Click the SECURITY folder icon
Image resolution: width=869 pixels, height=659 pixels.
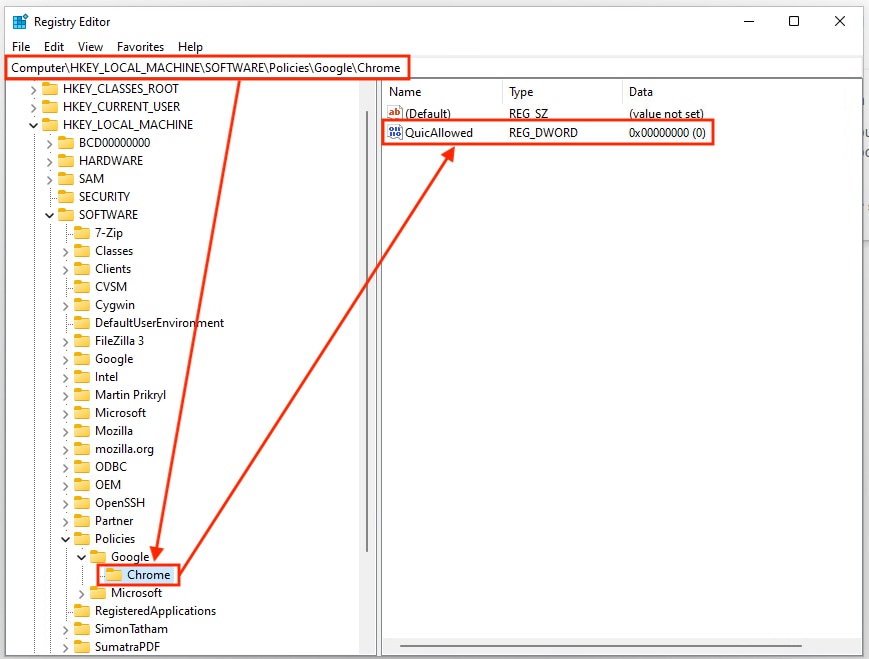66,197
